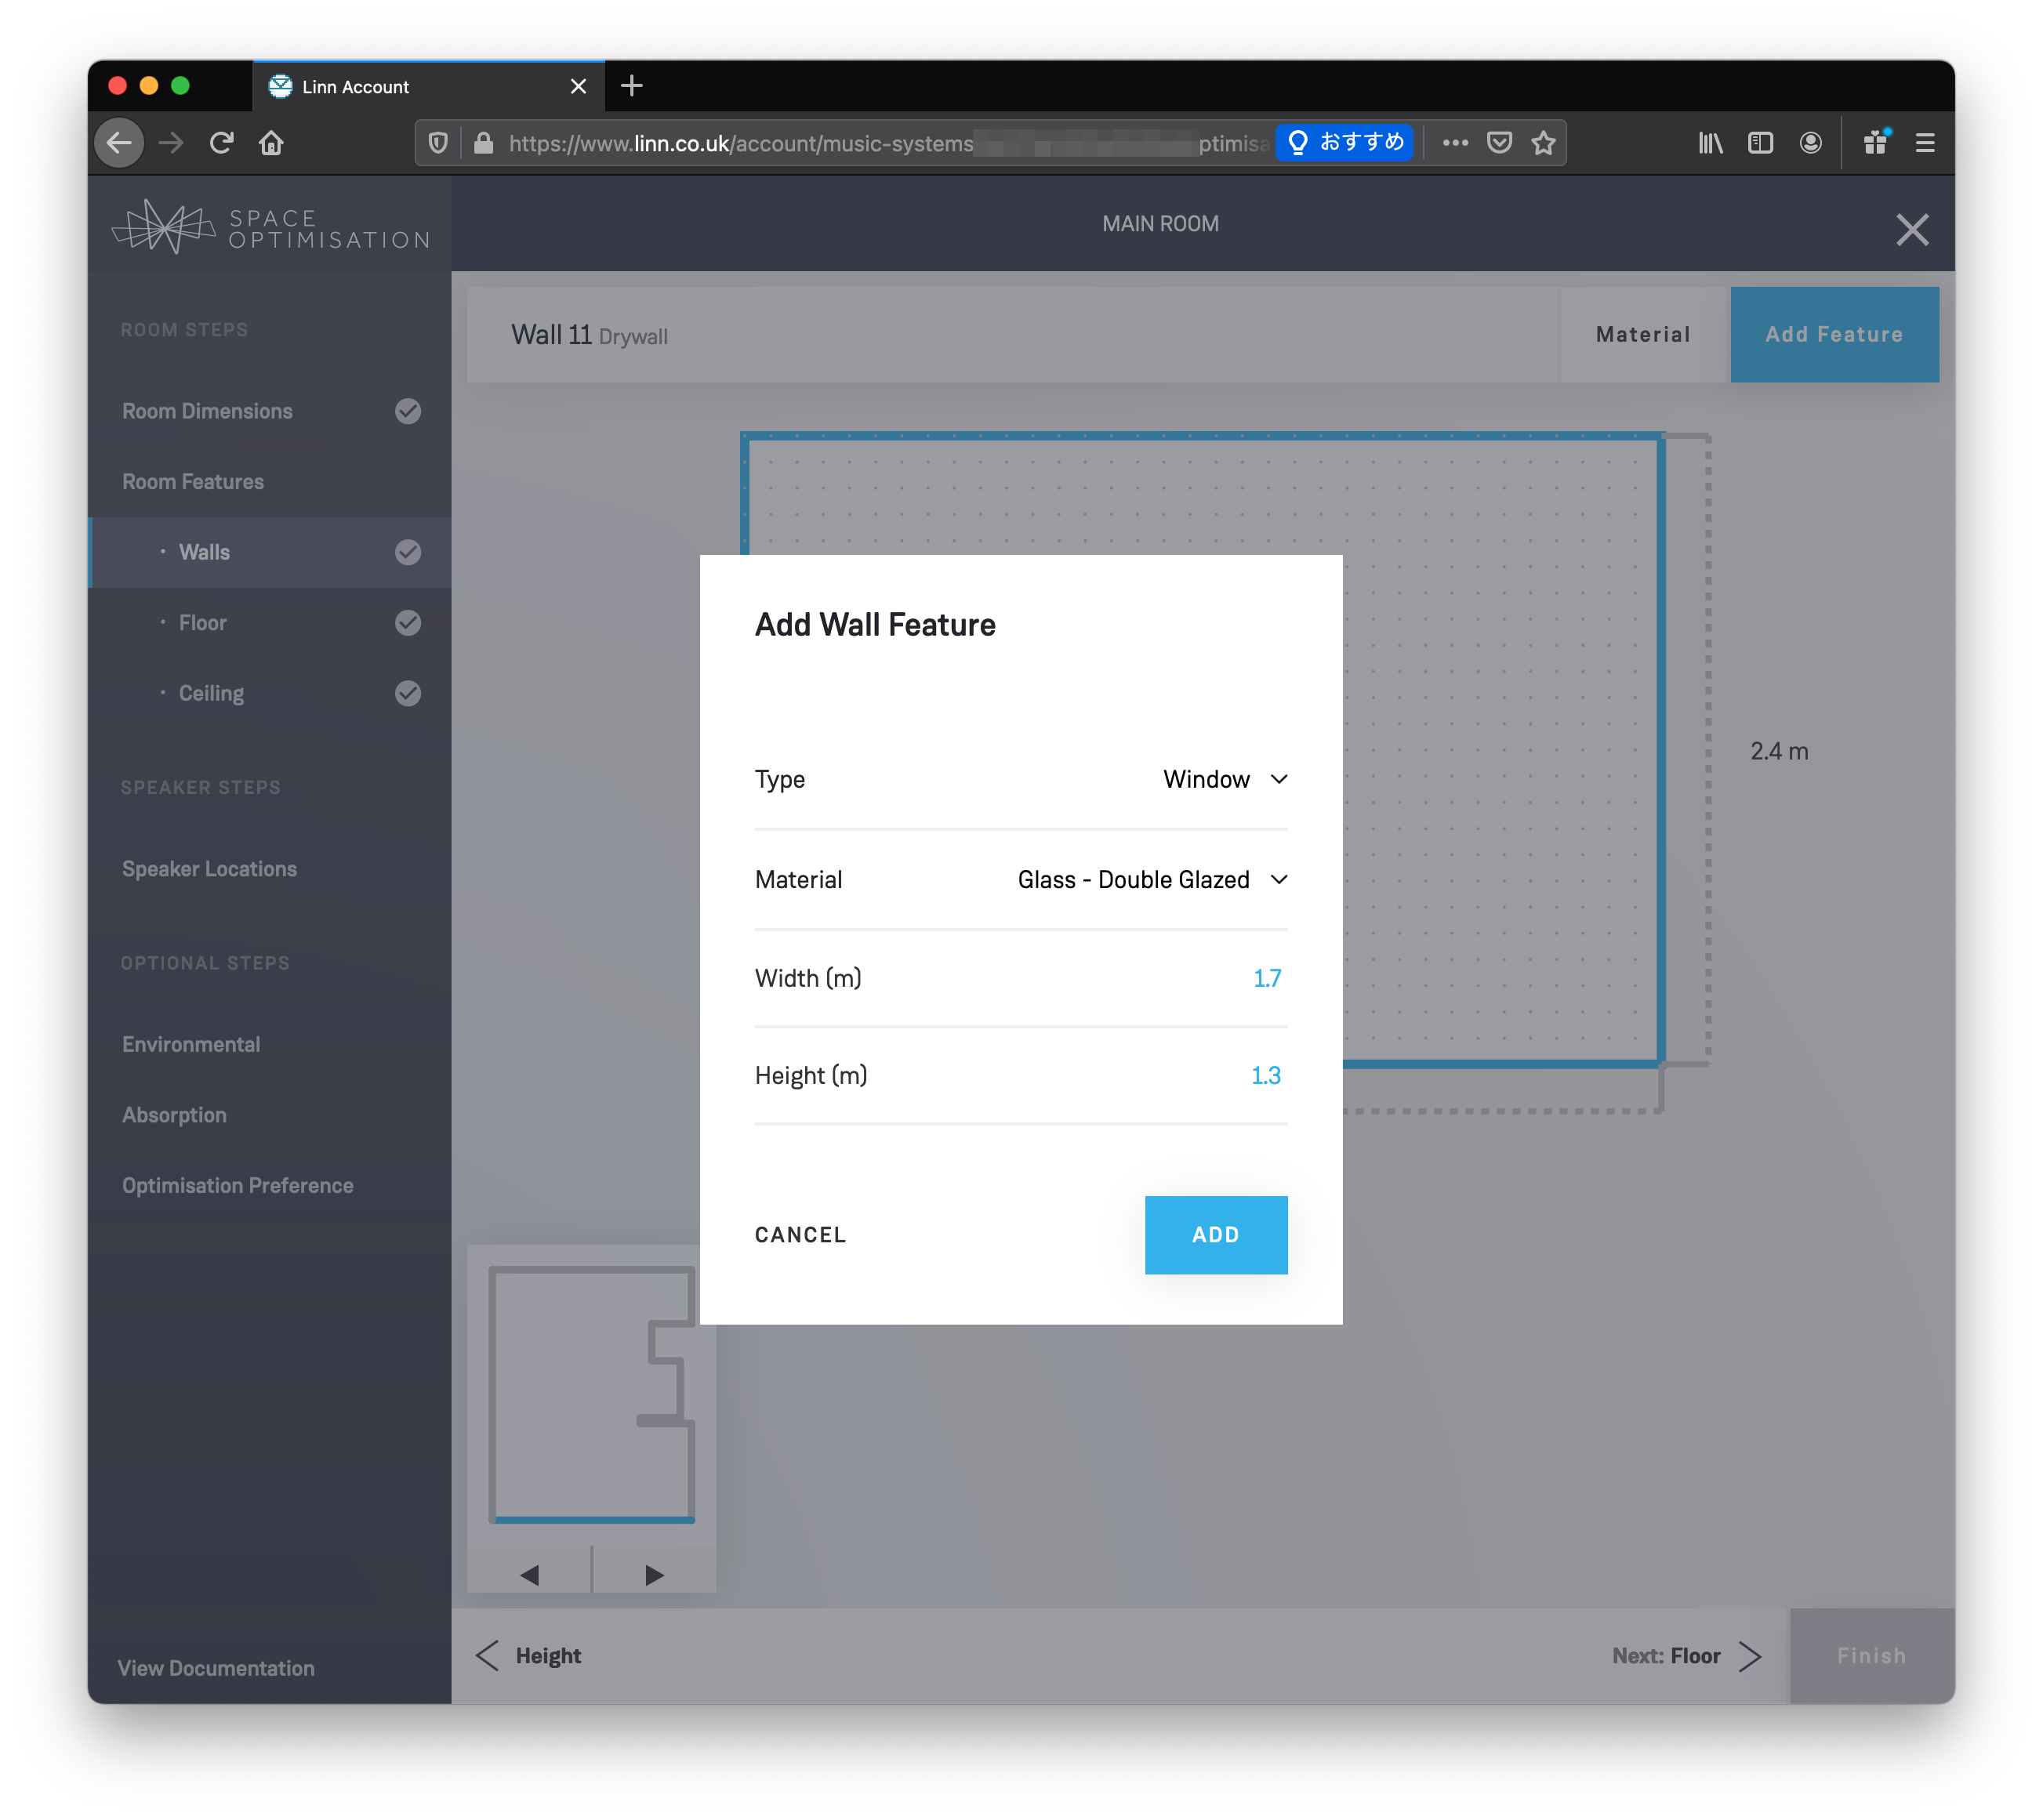Click the Finish button

(x=1871, y=1656)
